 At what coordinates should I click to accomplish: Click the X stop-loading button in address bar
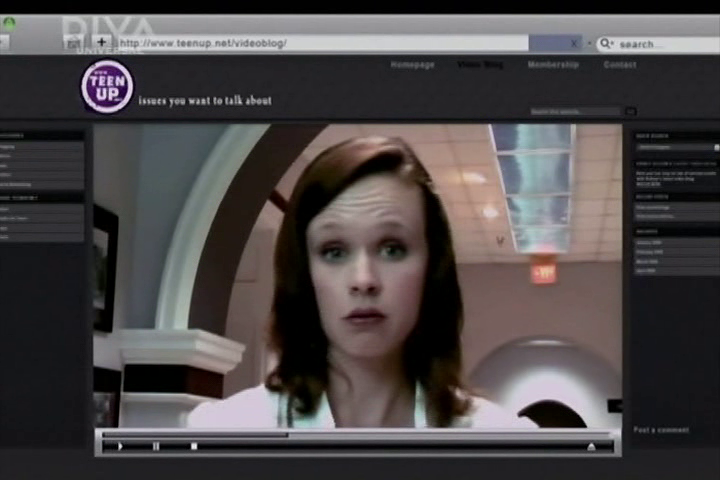click(x=574, y=44)
